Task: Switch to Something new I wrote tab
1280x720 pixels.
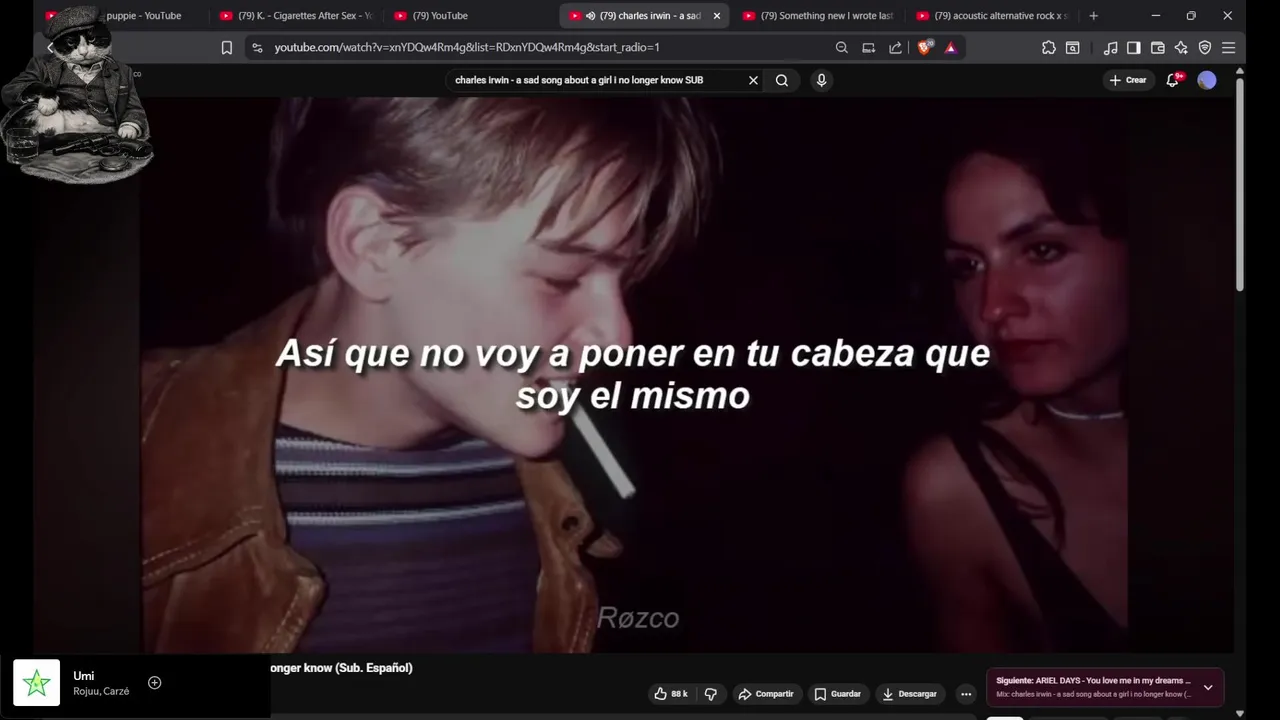Action: (x=818, y=16)
